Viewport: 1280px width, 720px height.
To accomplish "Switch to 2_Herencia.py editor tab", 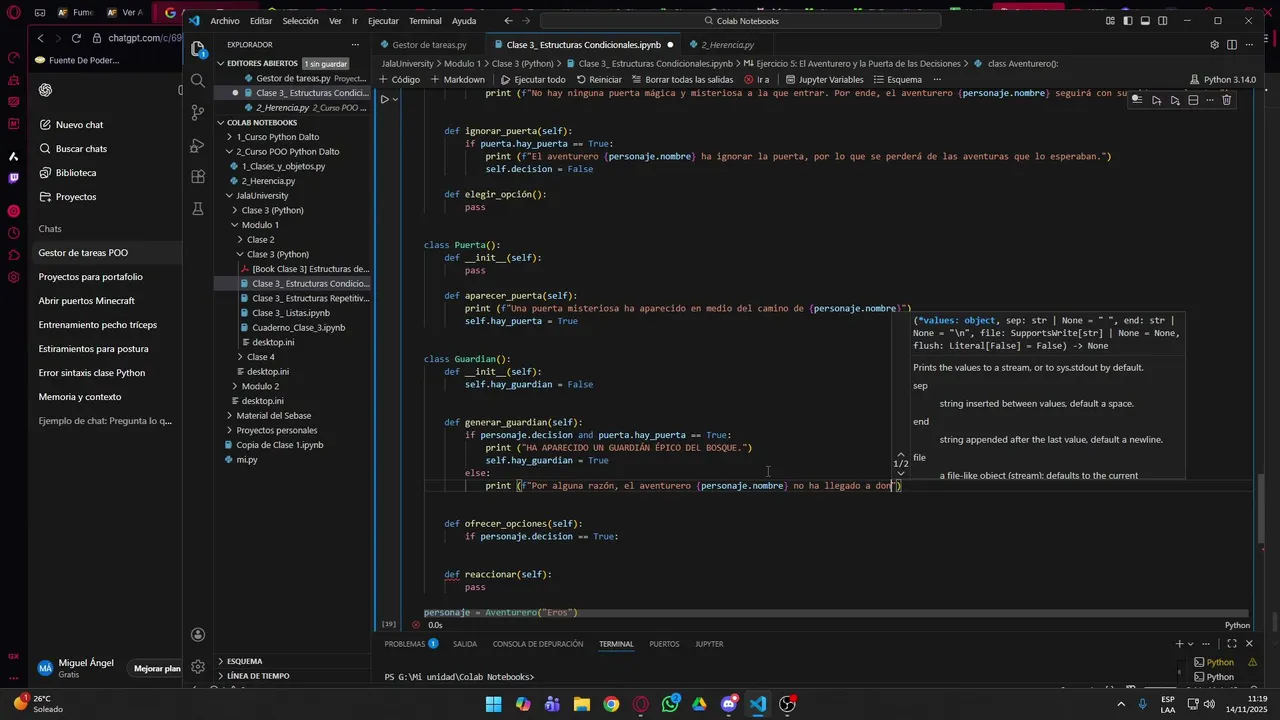I will (x=727, y=44).
